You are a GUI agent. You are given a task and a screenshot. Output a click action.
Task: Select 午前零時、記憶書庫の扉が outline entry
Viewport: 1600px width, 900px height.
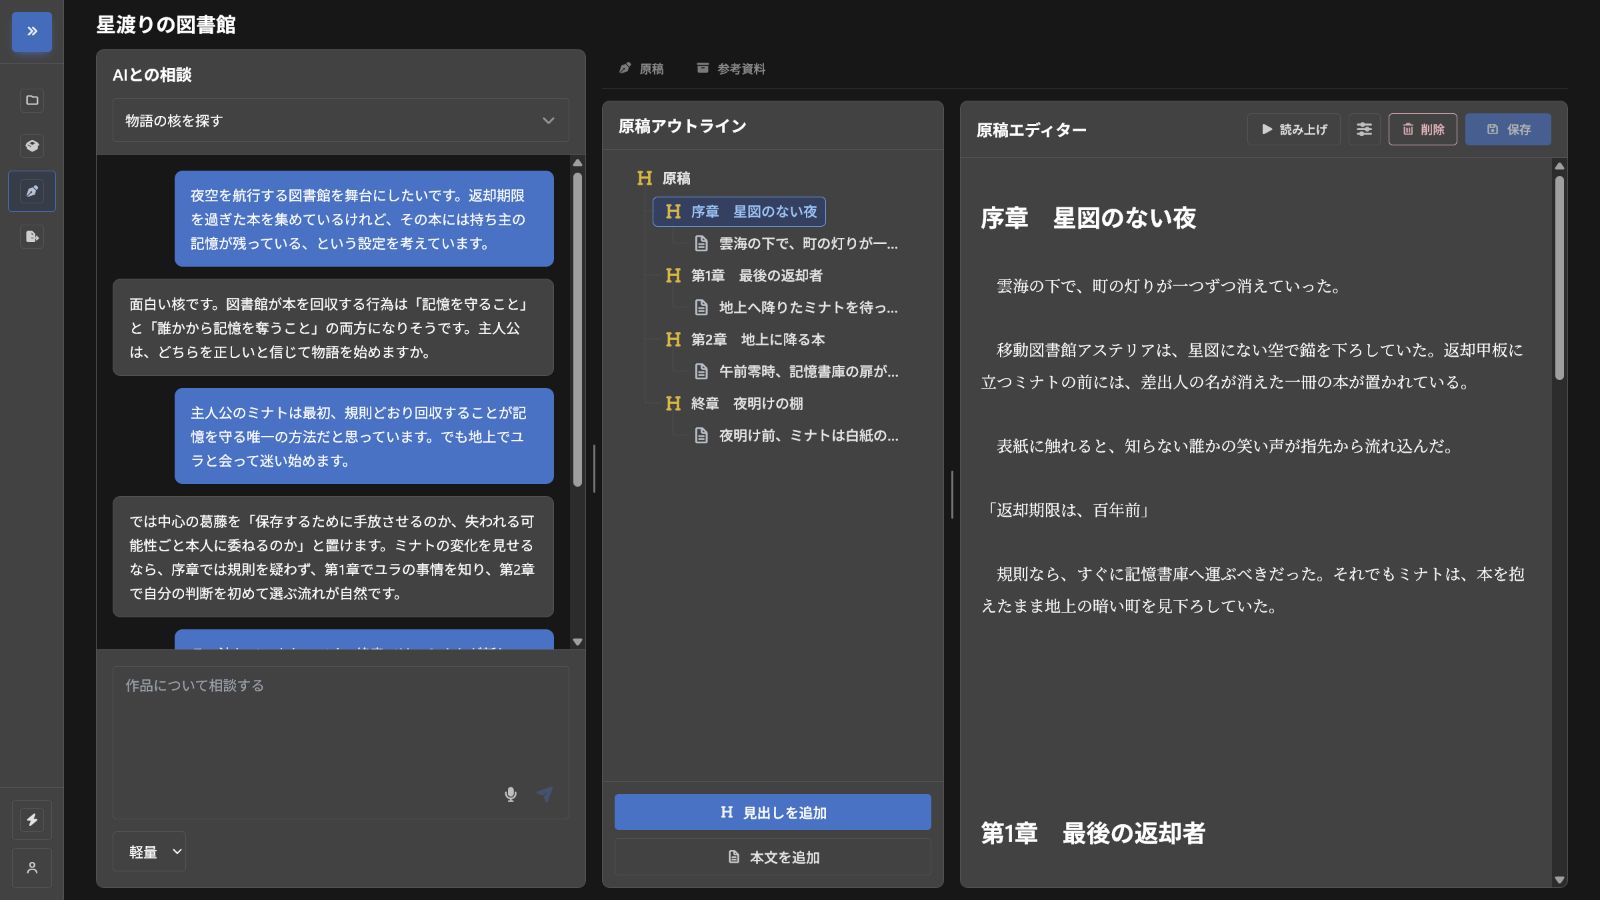pyautogui.click(x=809, y=372)
